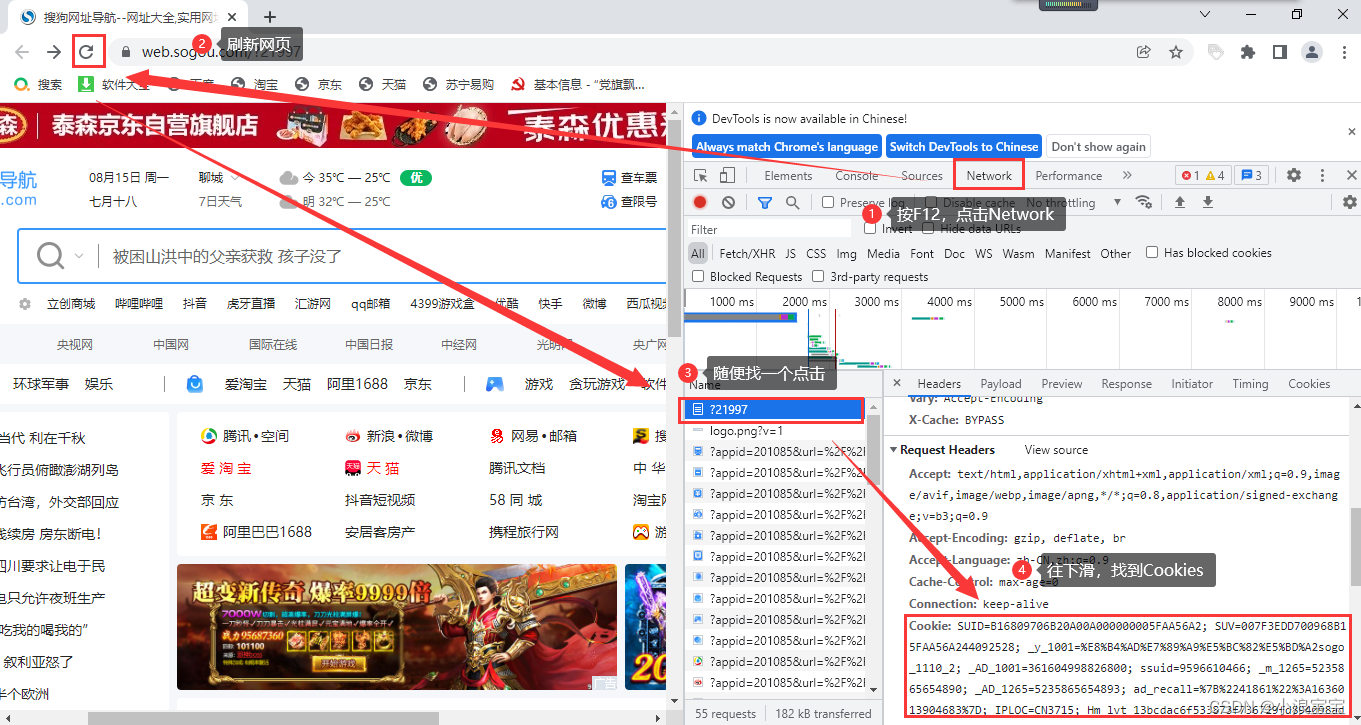Enable the Blocked Requests checkbox
The image size is (1361, 725).
point(698,276)
